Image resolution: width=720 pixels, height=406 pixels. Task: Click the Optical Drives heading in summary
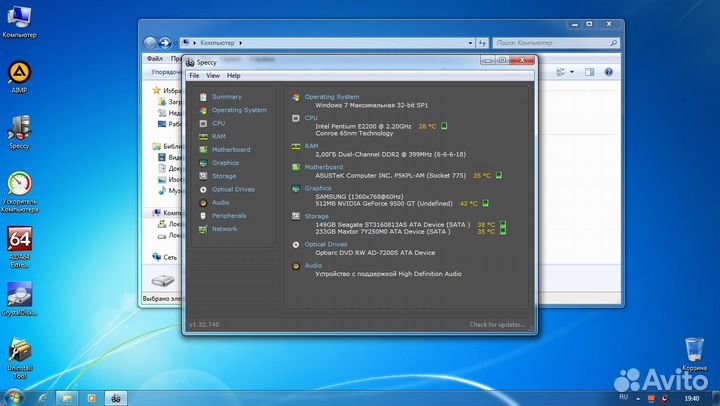pos(326,244)
